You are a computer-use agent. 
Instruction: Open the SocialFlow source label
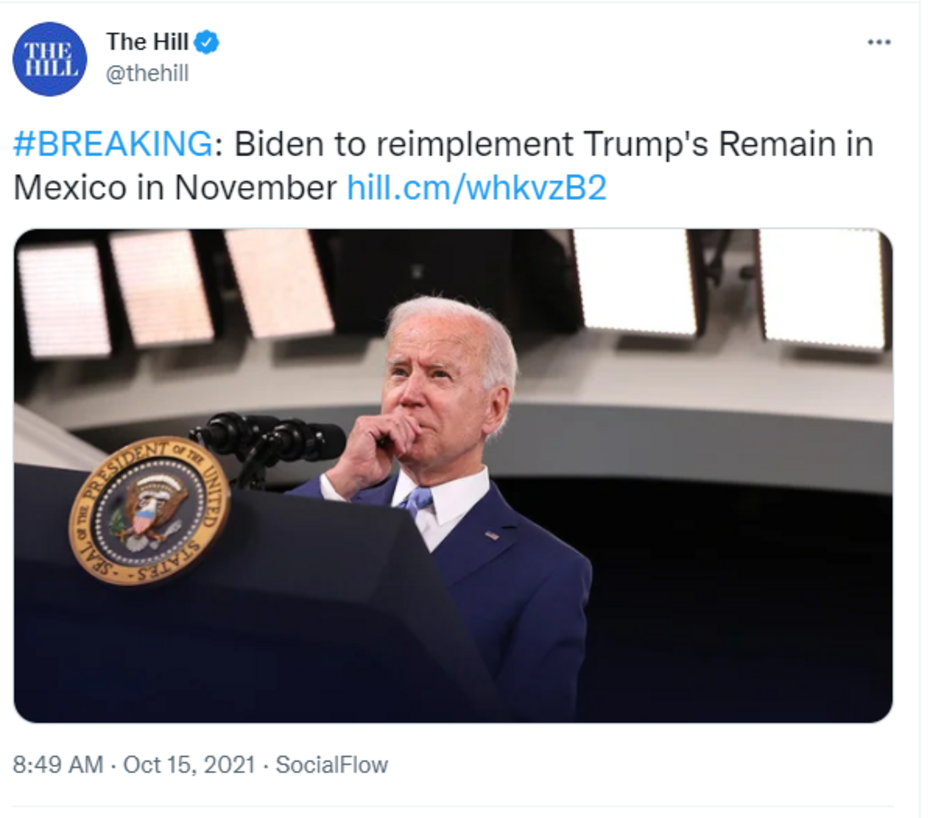click(x=332, y=765)
